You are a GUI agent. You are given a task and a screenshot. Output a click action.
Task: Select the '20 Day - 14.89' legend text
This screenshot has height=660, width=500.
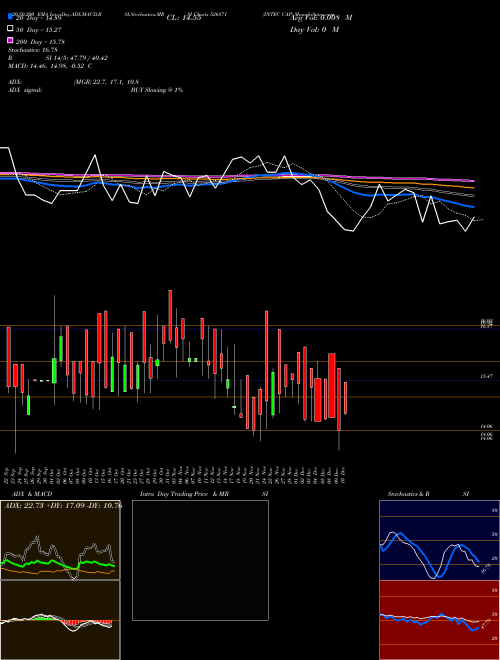38,18
